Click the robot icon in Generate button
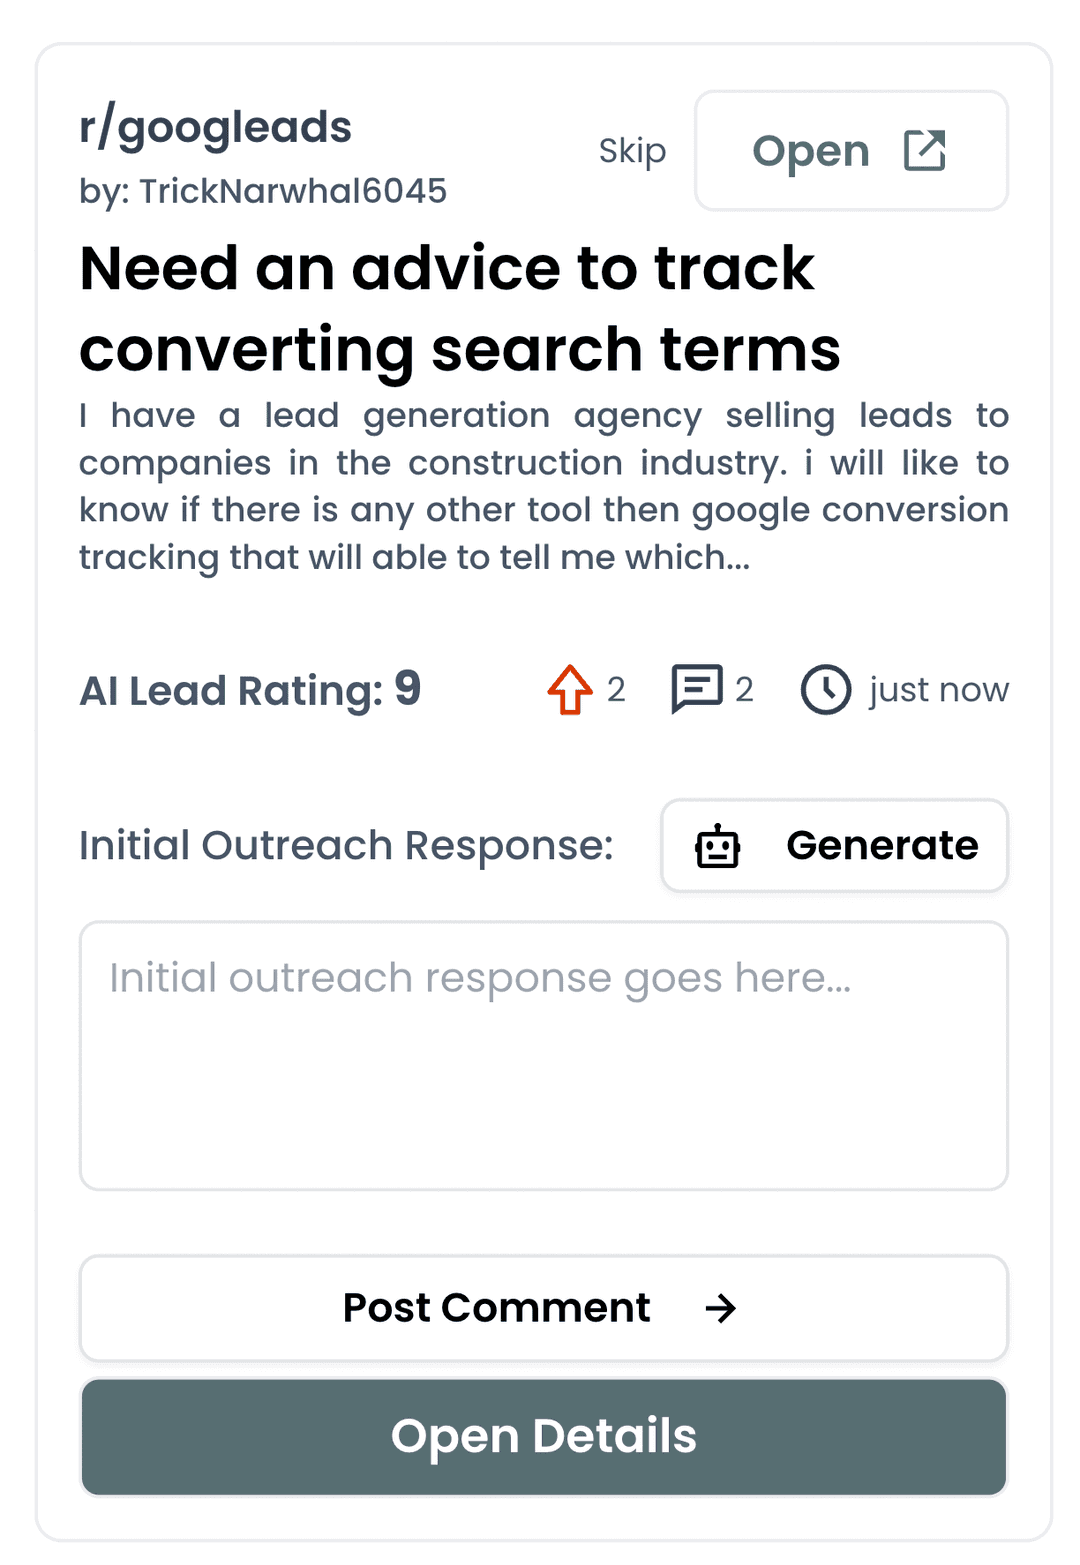Viewport: 1080px width, 1565px height. click(717, 847)
